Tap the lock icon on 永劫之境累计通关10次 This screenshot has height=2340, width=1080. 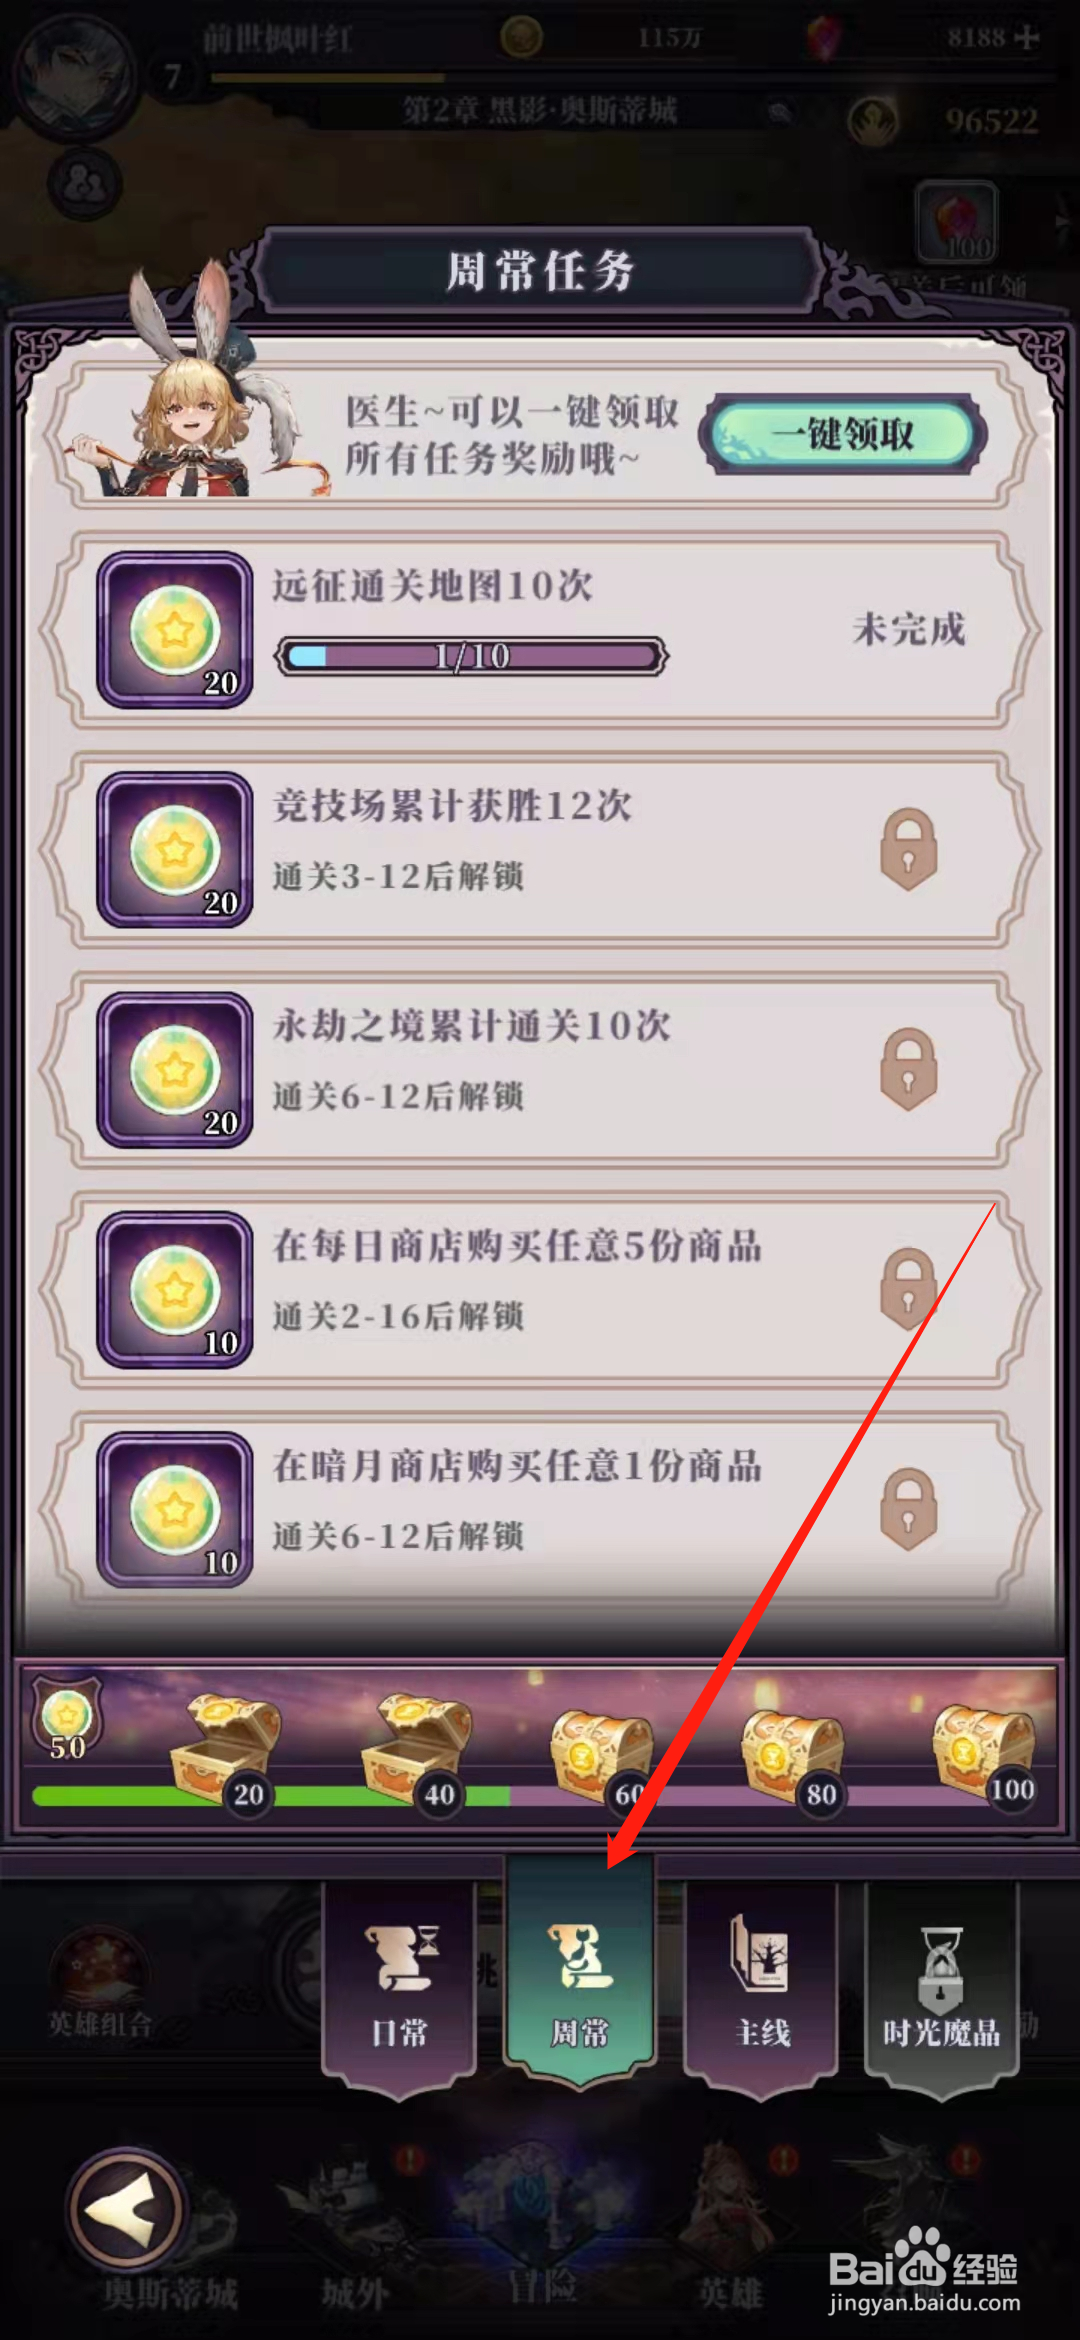(908, 1070)
